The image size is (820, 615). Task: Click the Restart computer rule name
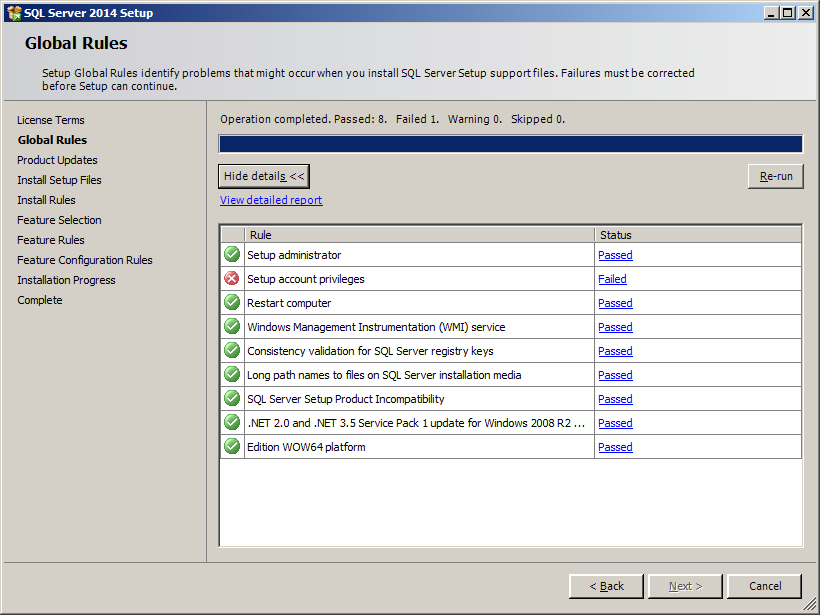pos(289,303)
